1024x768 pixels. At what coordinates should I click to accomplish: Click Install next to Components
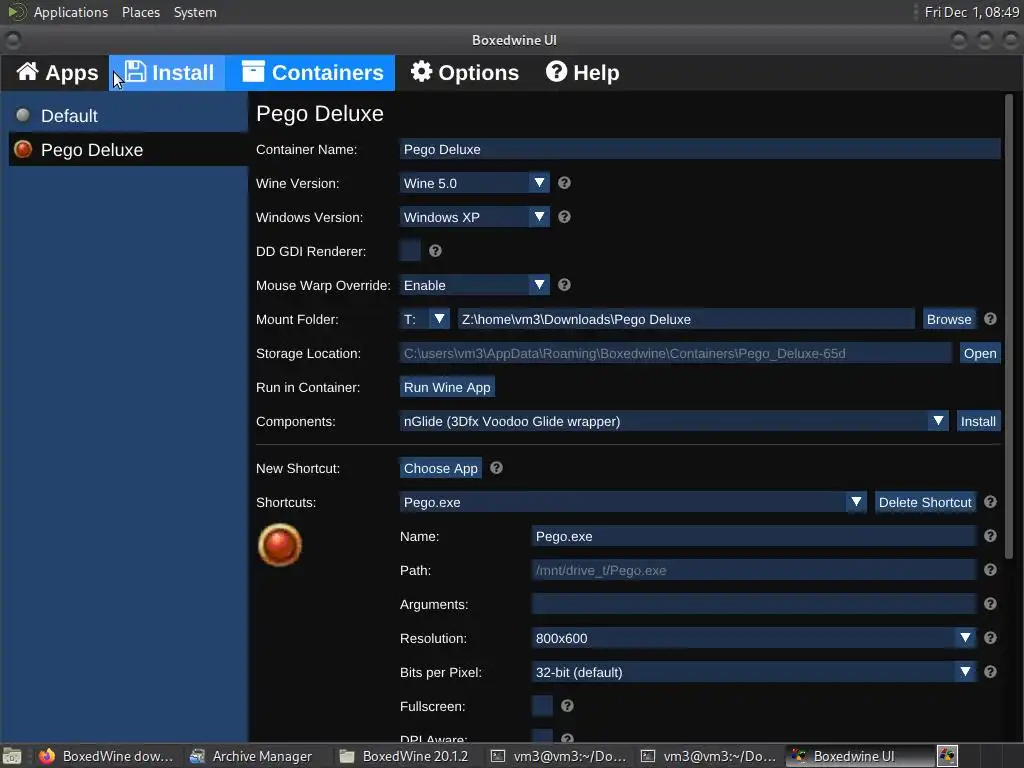978,421
